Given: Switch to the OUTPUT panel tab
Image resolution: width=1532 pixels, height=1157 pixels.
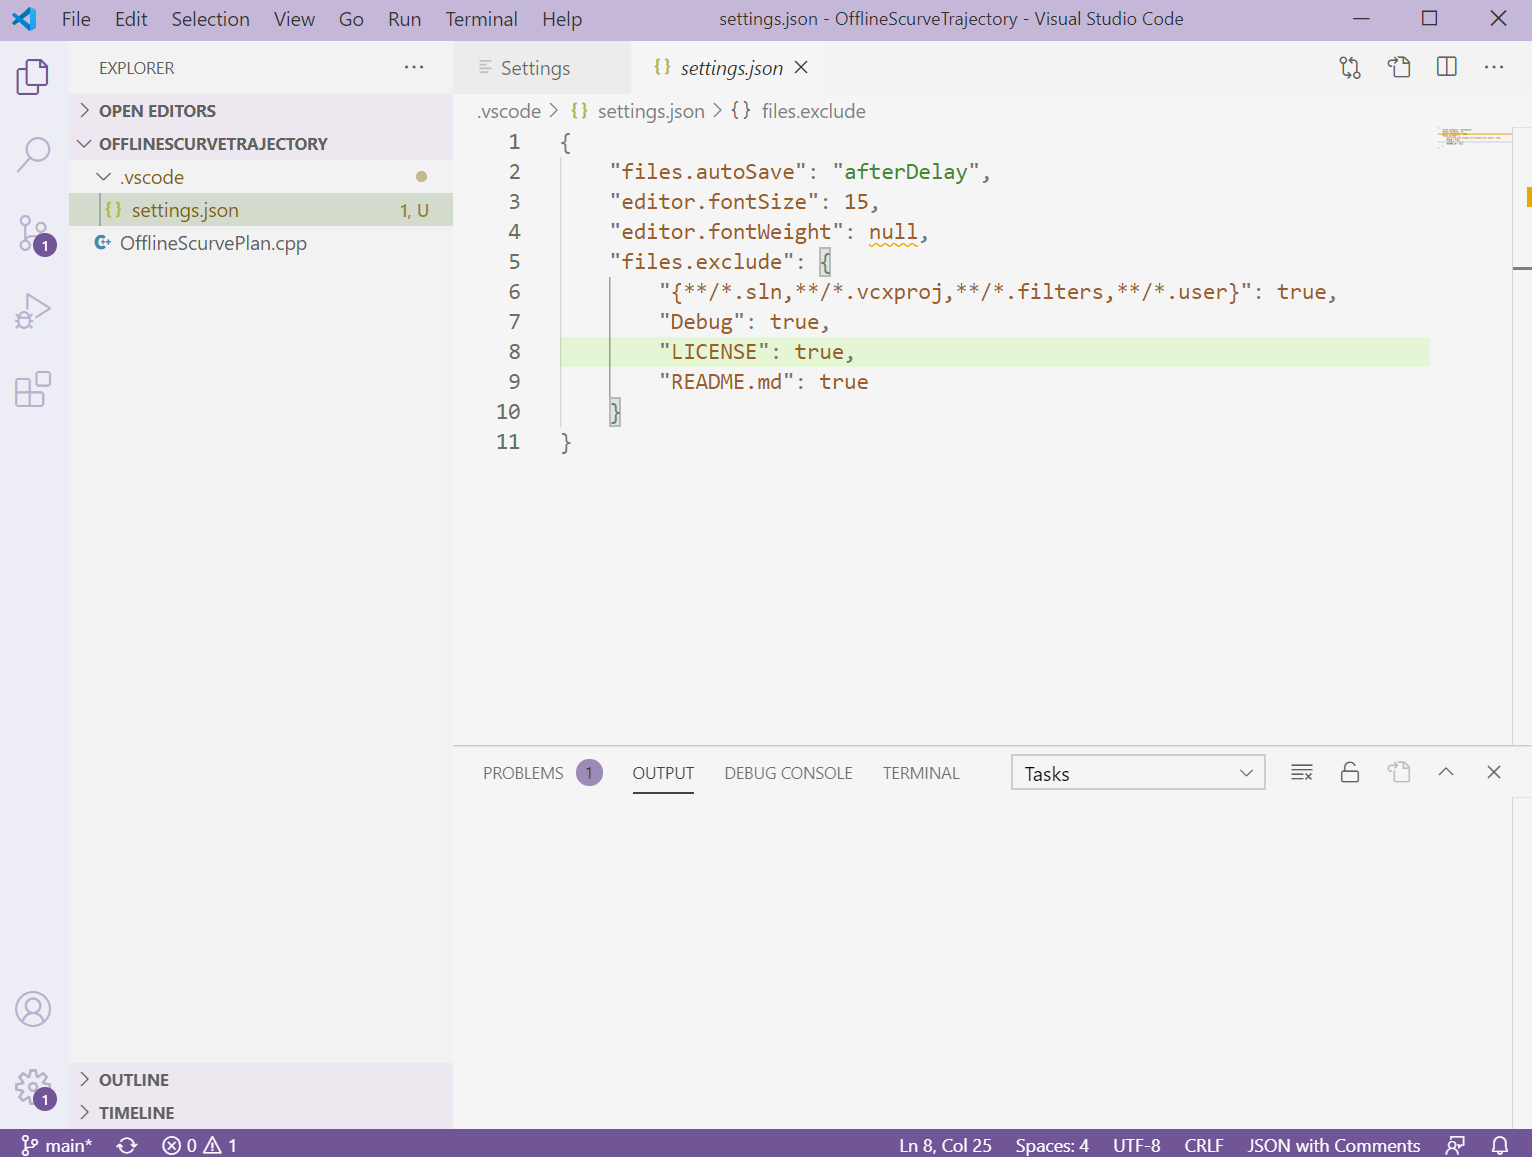Looking at the screenshot, I should pos(663,773).
